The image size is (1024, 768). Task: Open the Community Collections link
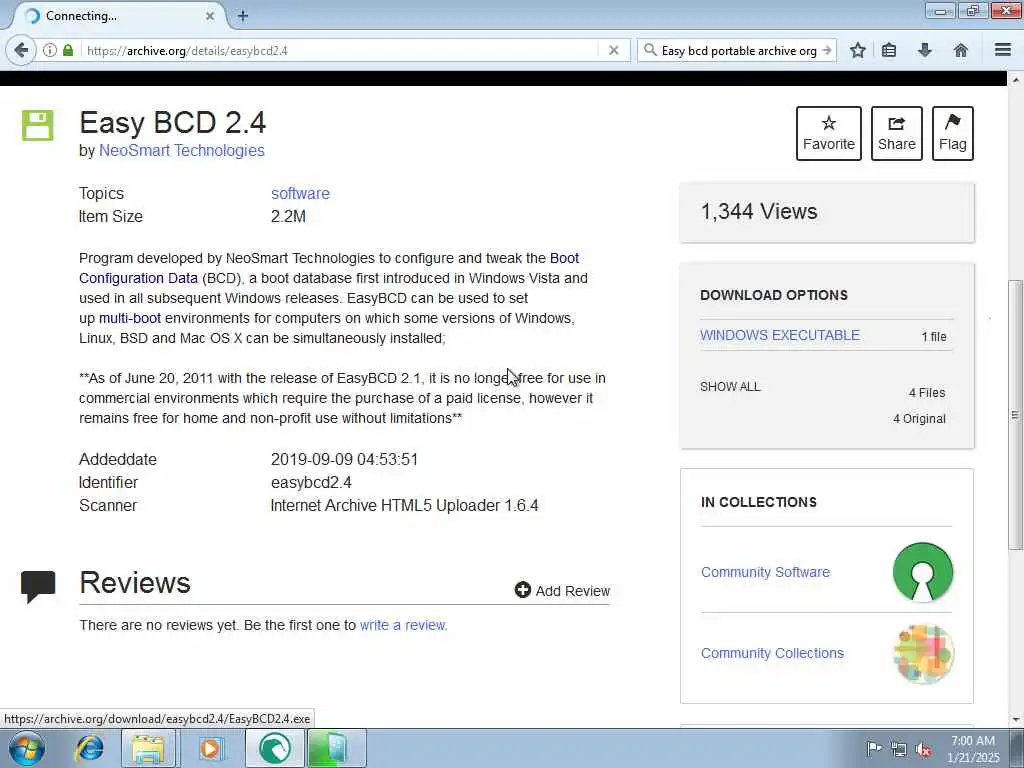(772, 653)
